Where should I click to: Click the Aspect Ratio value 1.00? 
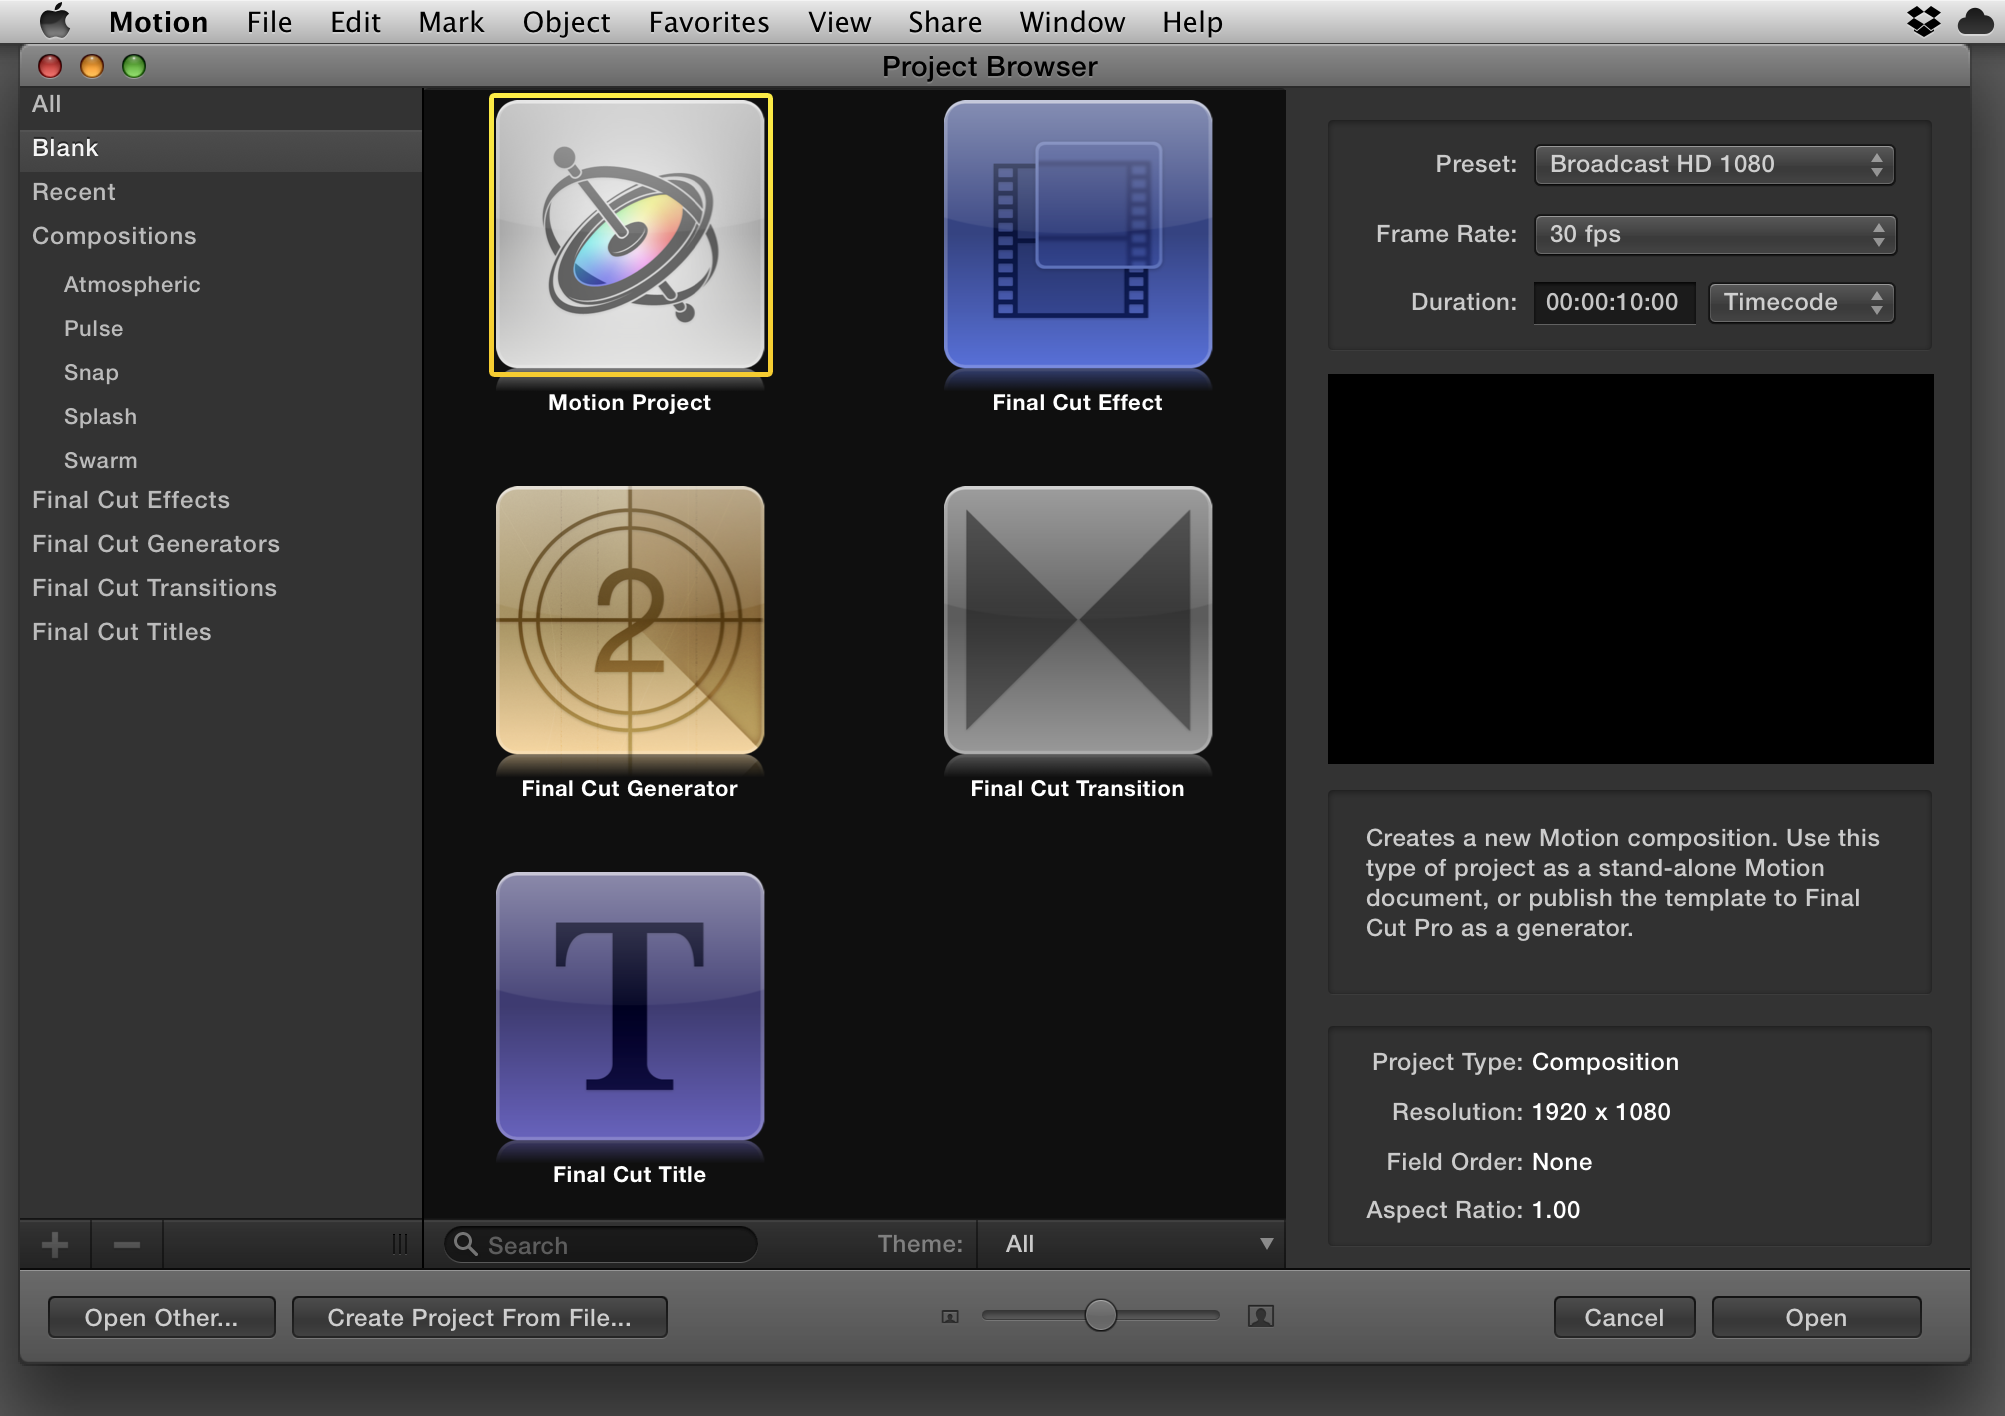pyautogui.click(x=1556, y=1210)
